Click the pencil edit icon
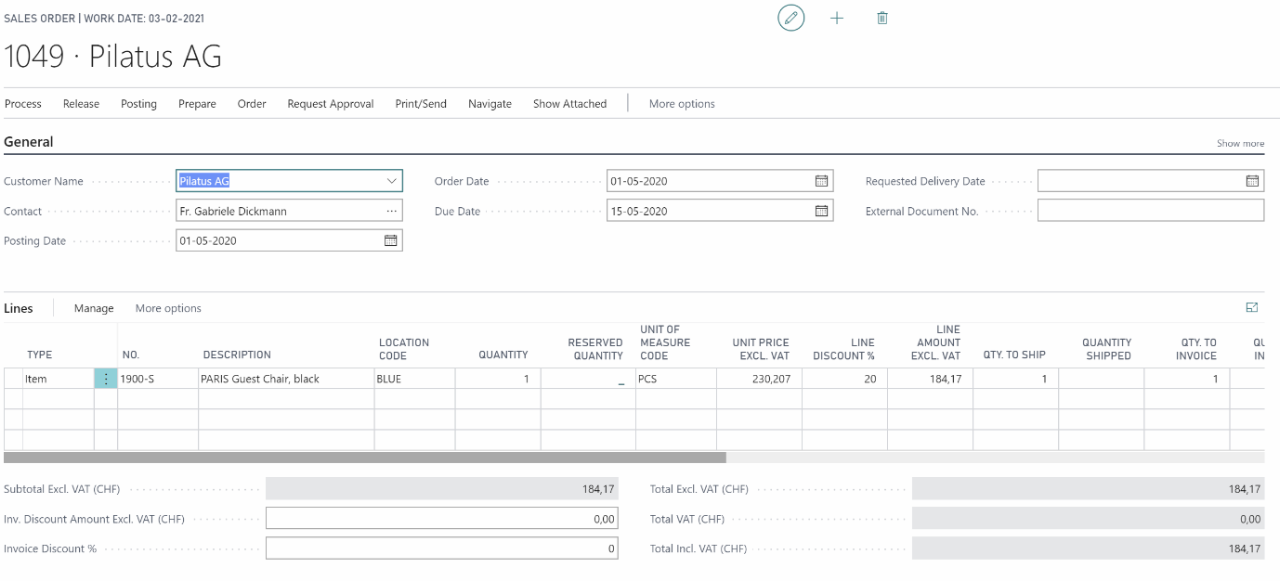 coord(791,18)
